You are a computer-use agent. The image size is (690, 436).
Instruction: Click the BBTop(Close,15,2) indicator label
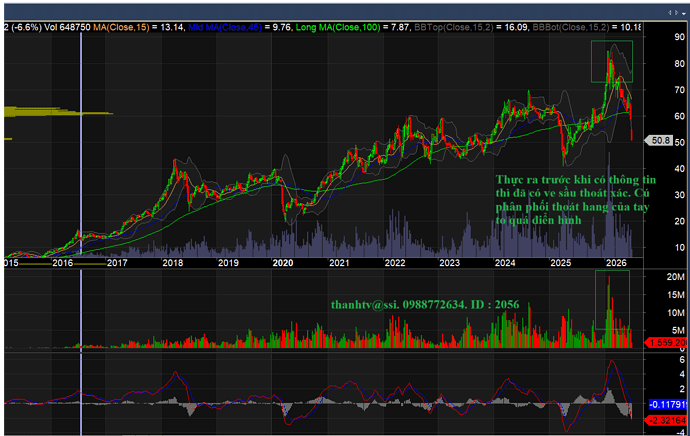454,27
